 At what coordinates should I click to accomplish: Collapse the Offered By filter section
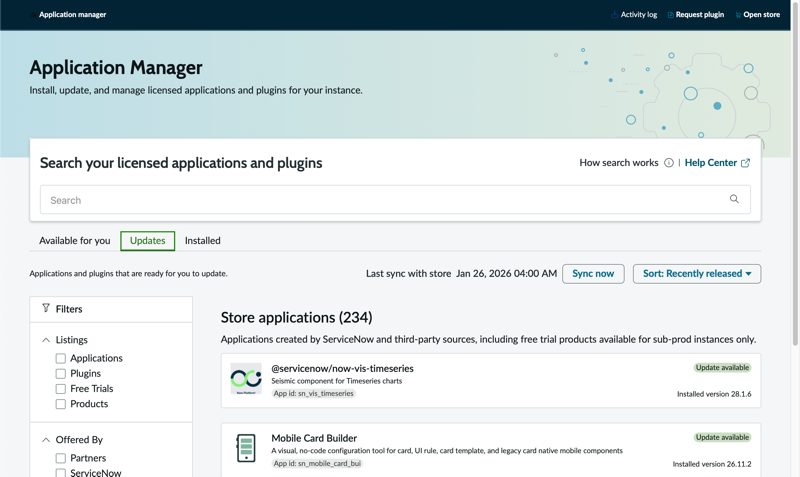[46, 440]
